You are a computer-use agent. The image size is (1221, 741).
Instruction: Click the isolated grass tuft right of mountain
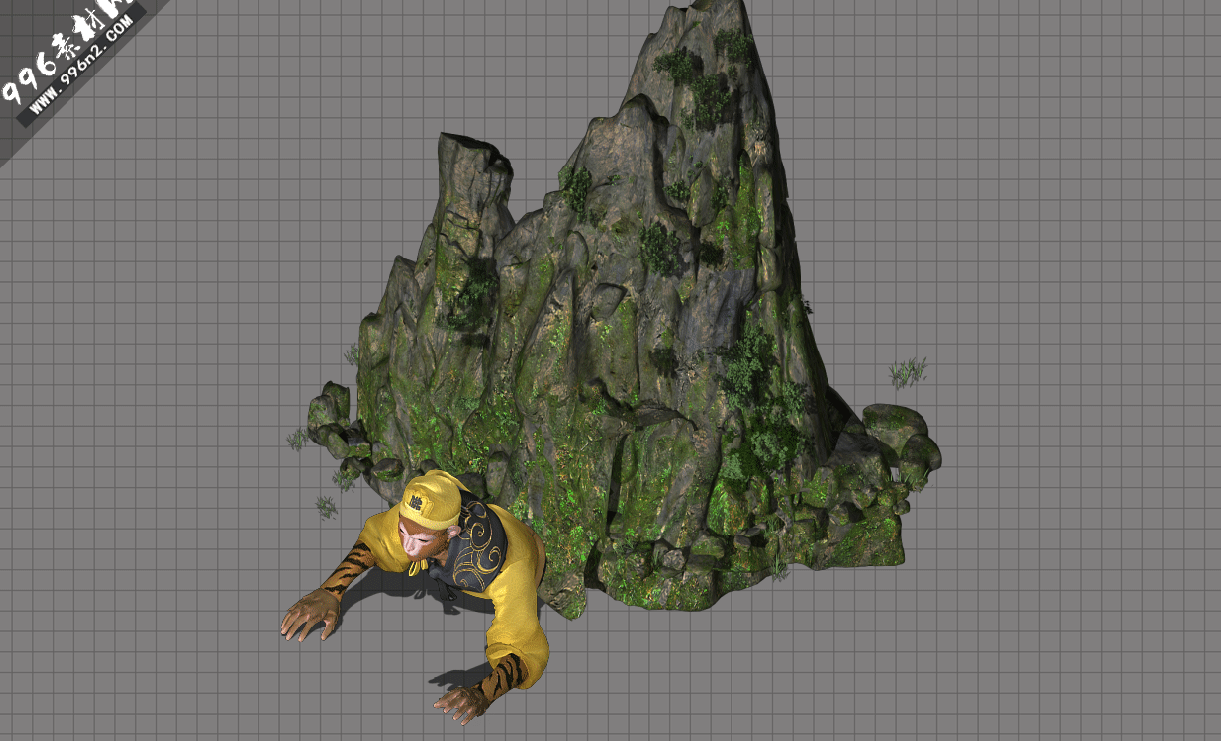tap(908, 373)
